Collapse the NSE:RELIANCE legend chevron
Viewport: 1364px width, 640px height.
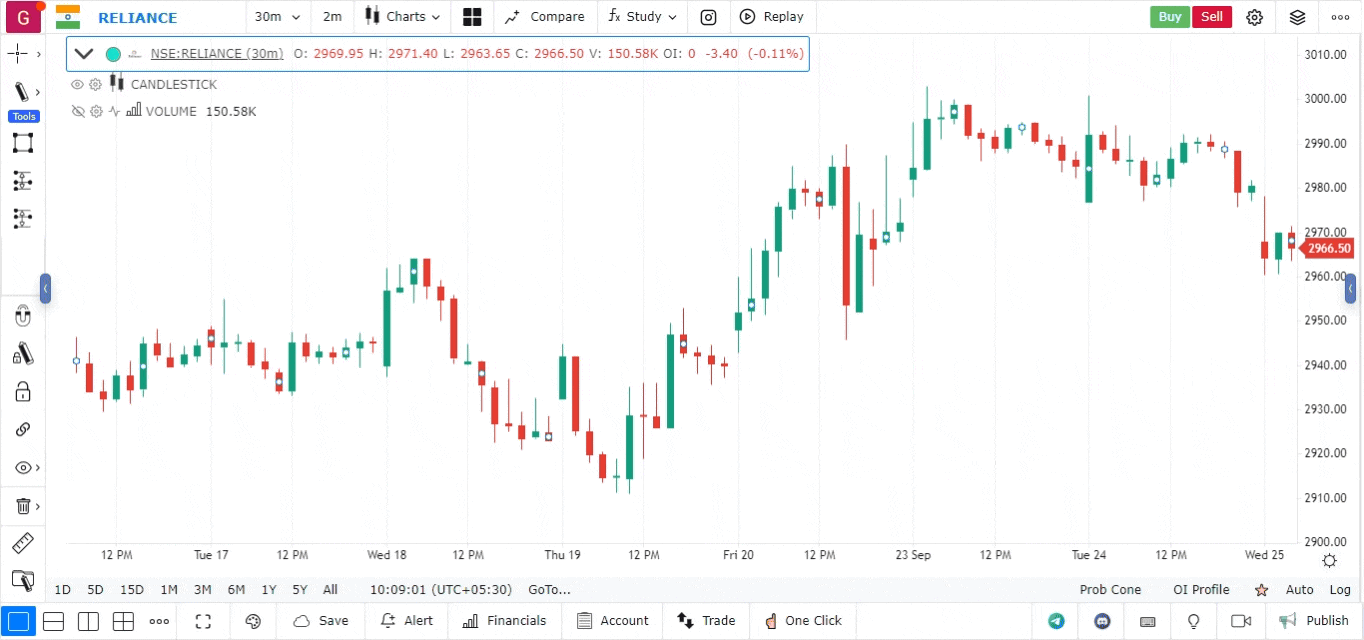tap(84, 54)
